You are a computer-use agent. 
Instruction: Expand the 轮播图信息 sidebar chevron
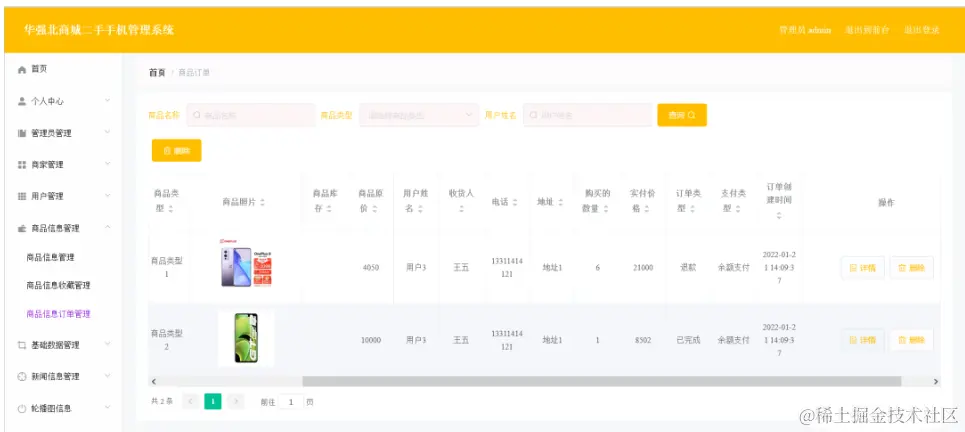pos(108,407)
